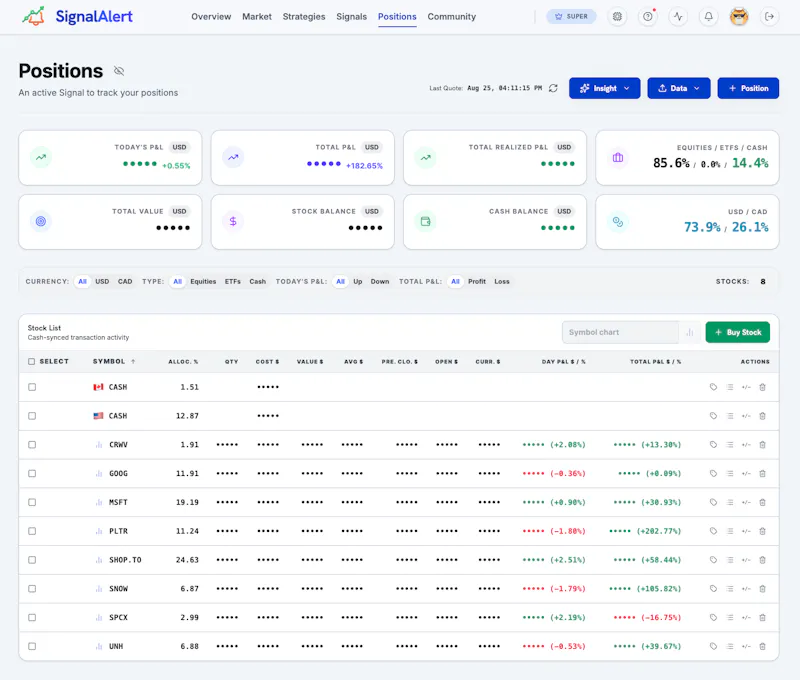Filter type by Equities
The height and width of the screenshot is (680, 800).
[203, 282]
